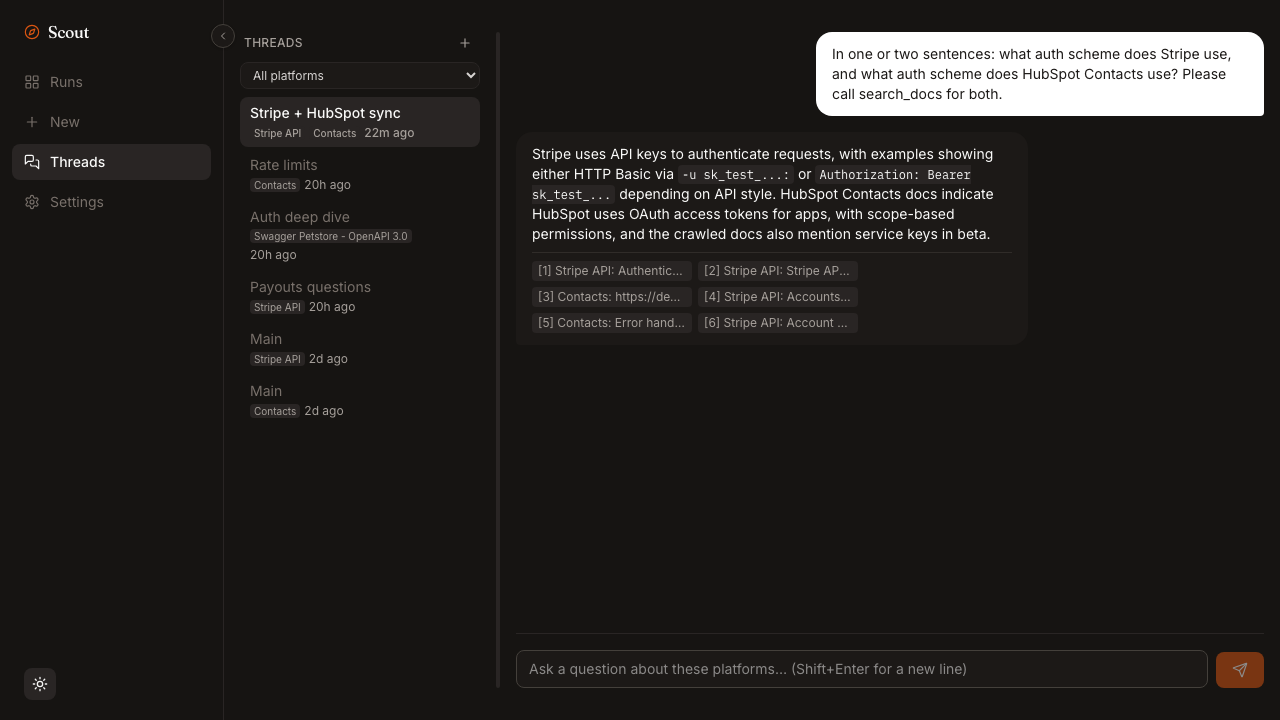Open the Payouts questions thread
The width and height of the screenshot is (1280, 720).
click(x=360, y=296)
